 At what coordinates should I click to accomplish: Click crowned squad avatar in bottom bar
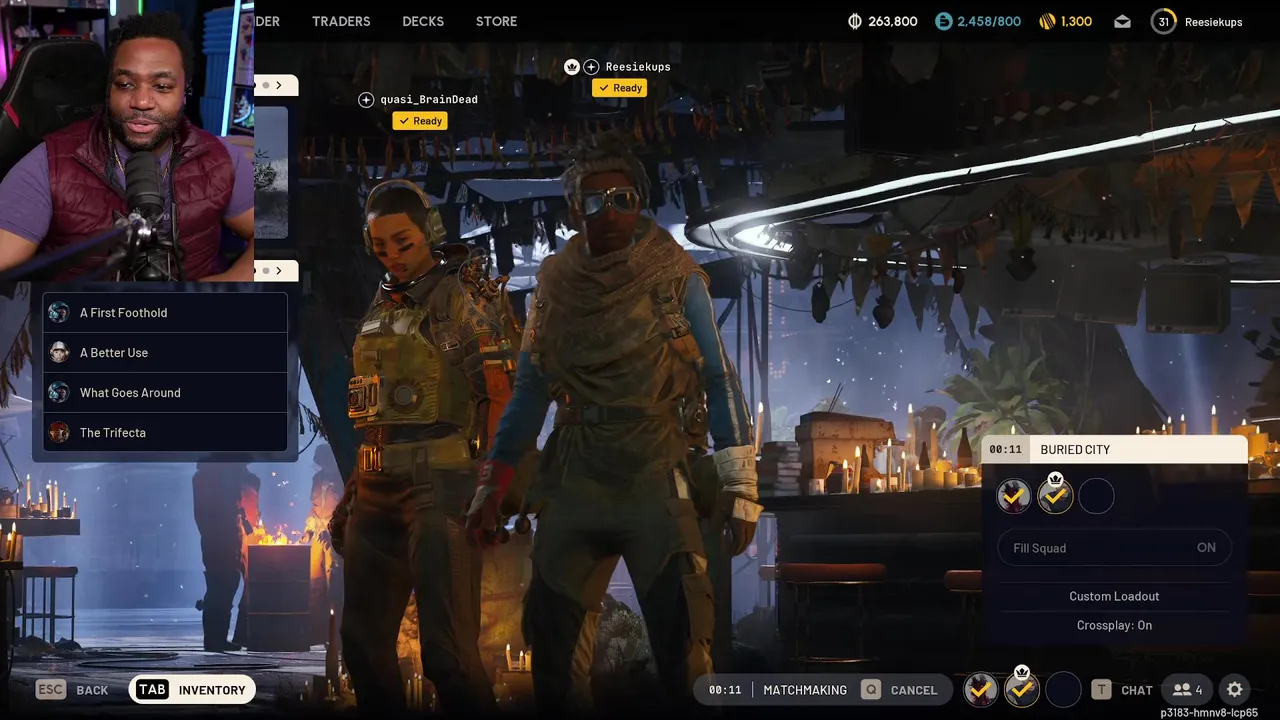tap(1022, 688)
